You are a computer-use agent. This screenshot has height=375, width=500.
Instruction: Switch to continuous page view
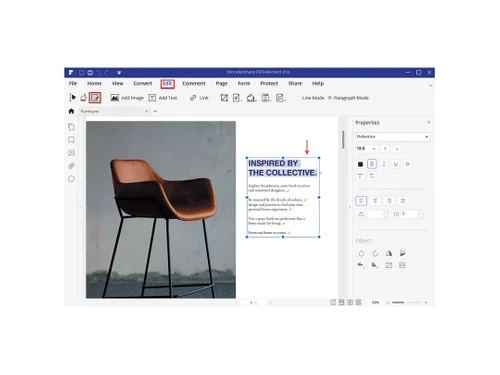click(x=341, y=302)
